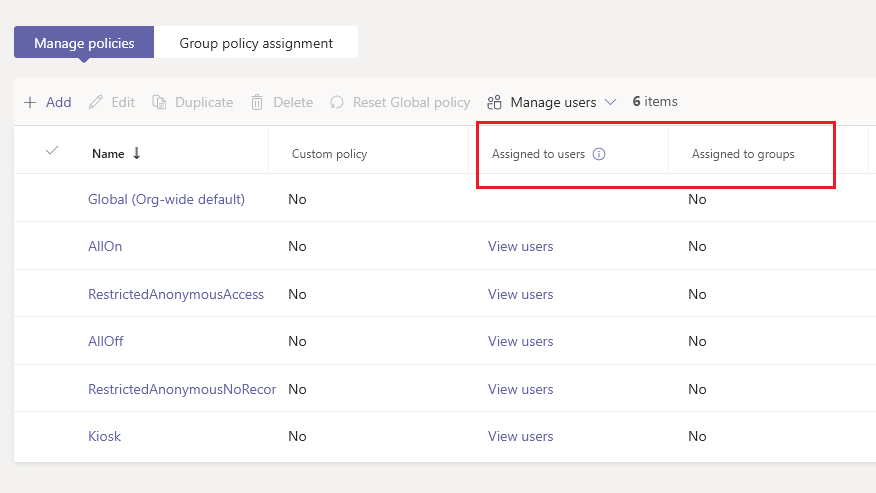The width and height of the screenshot is (876, 493).
Task: Open the RestrictedAnonymousAccess policy
Action: [176, 294]
